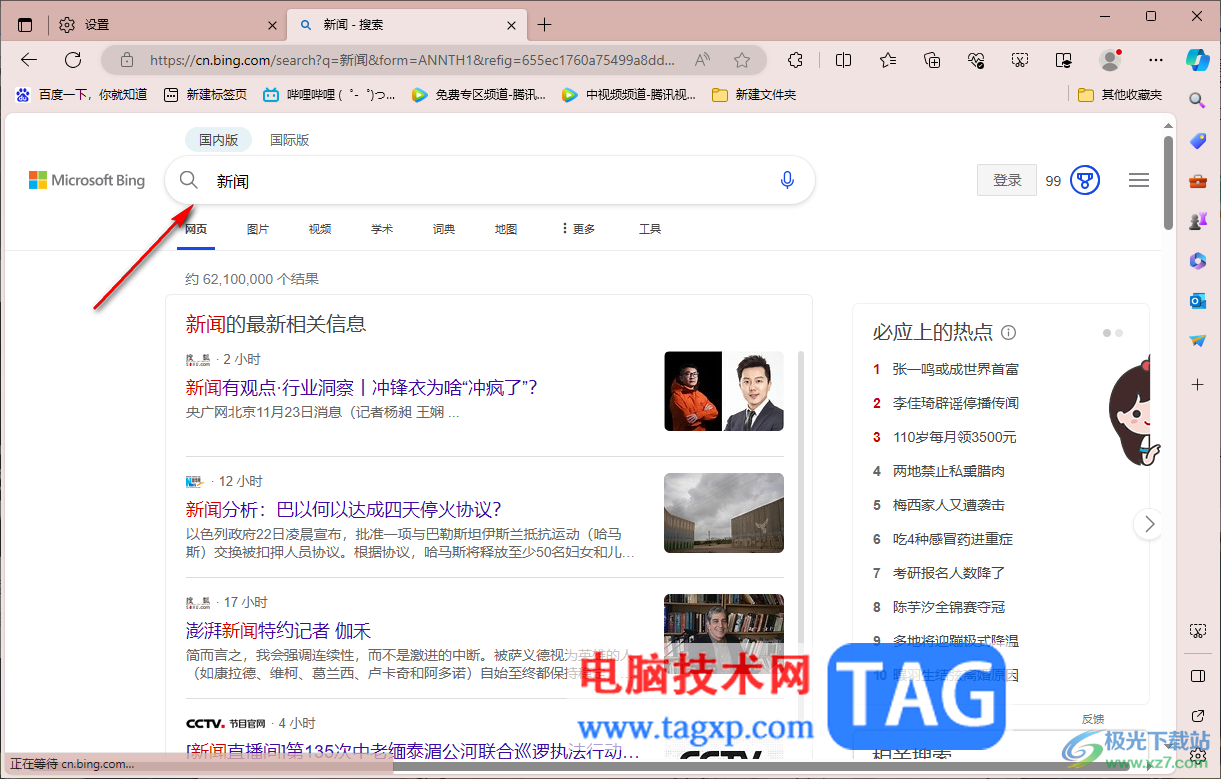Show next hot topics with arrow
This screenshot has width=1221, height=779.
(x=1149, y=523)
